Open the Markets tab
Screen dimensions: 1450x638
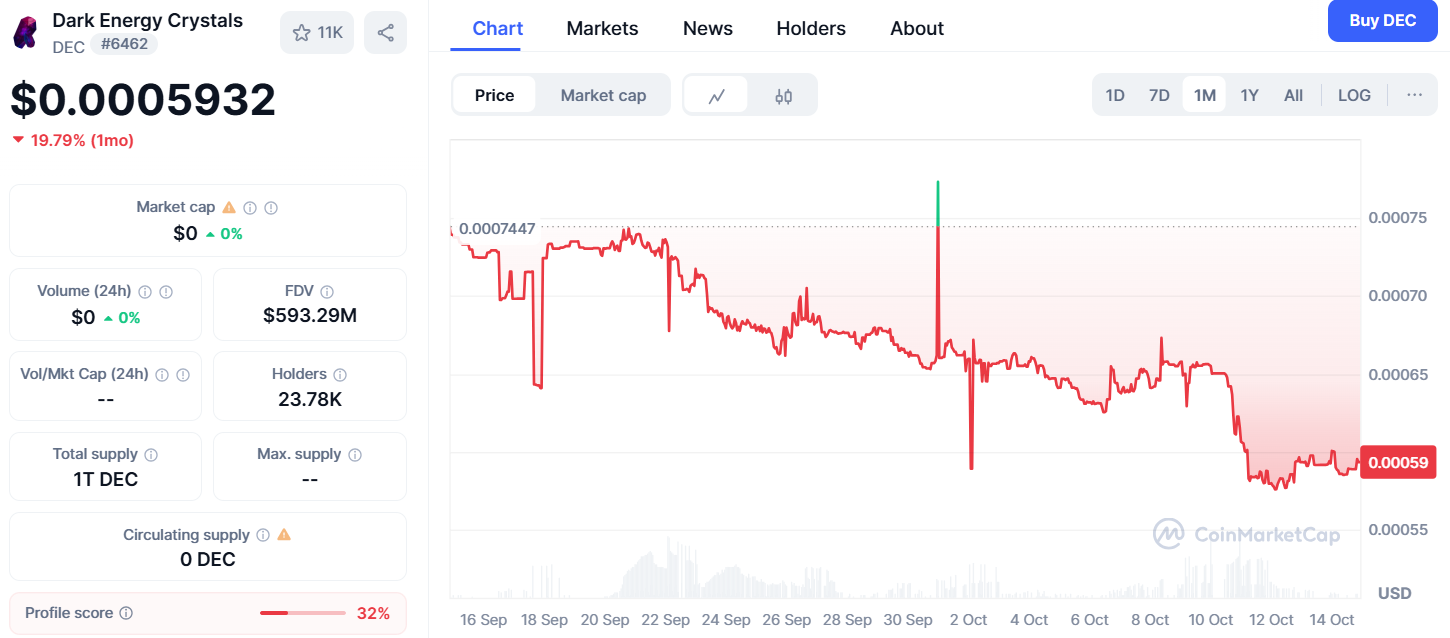coord(602,29)
